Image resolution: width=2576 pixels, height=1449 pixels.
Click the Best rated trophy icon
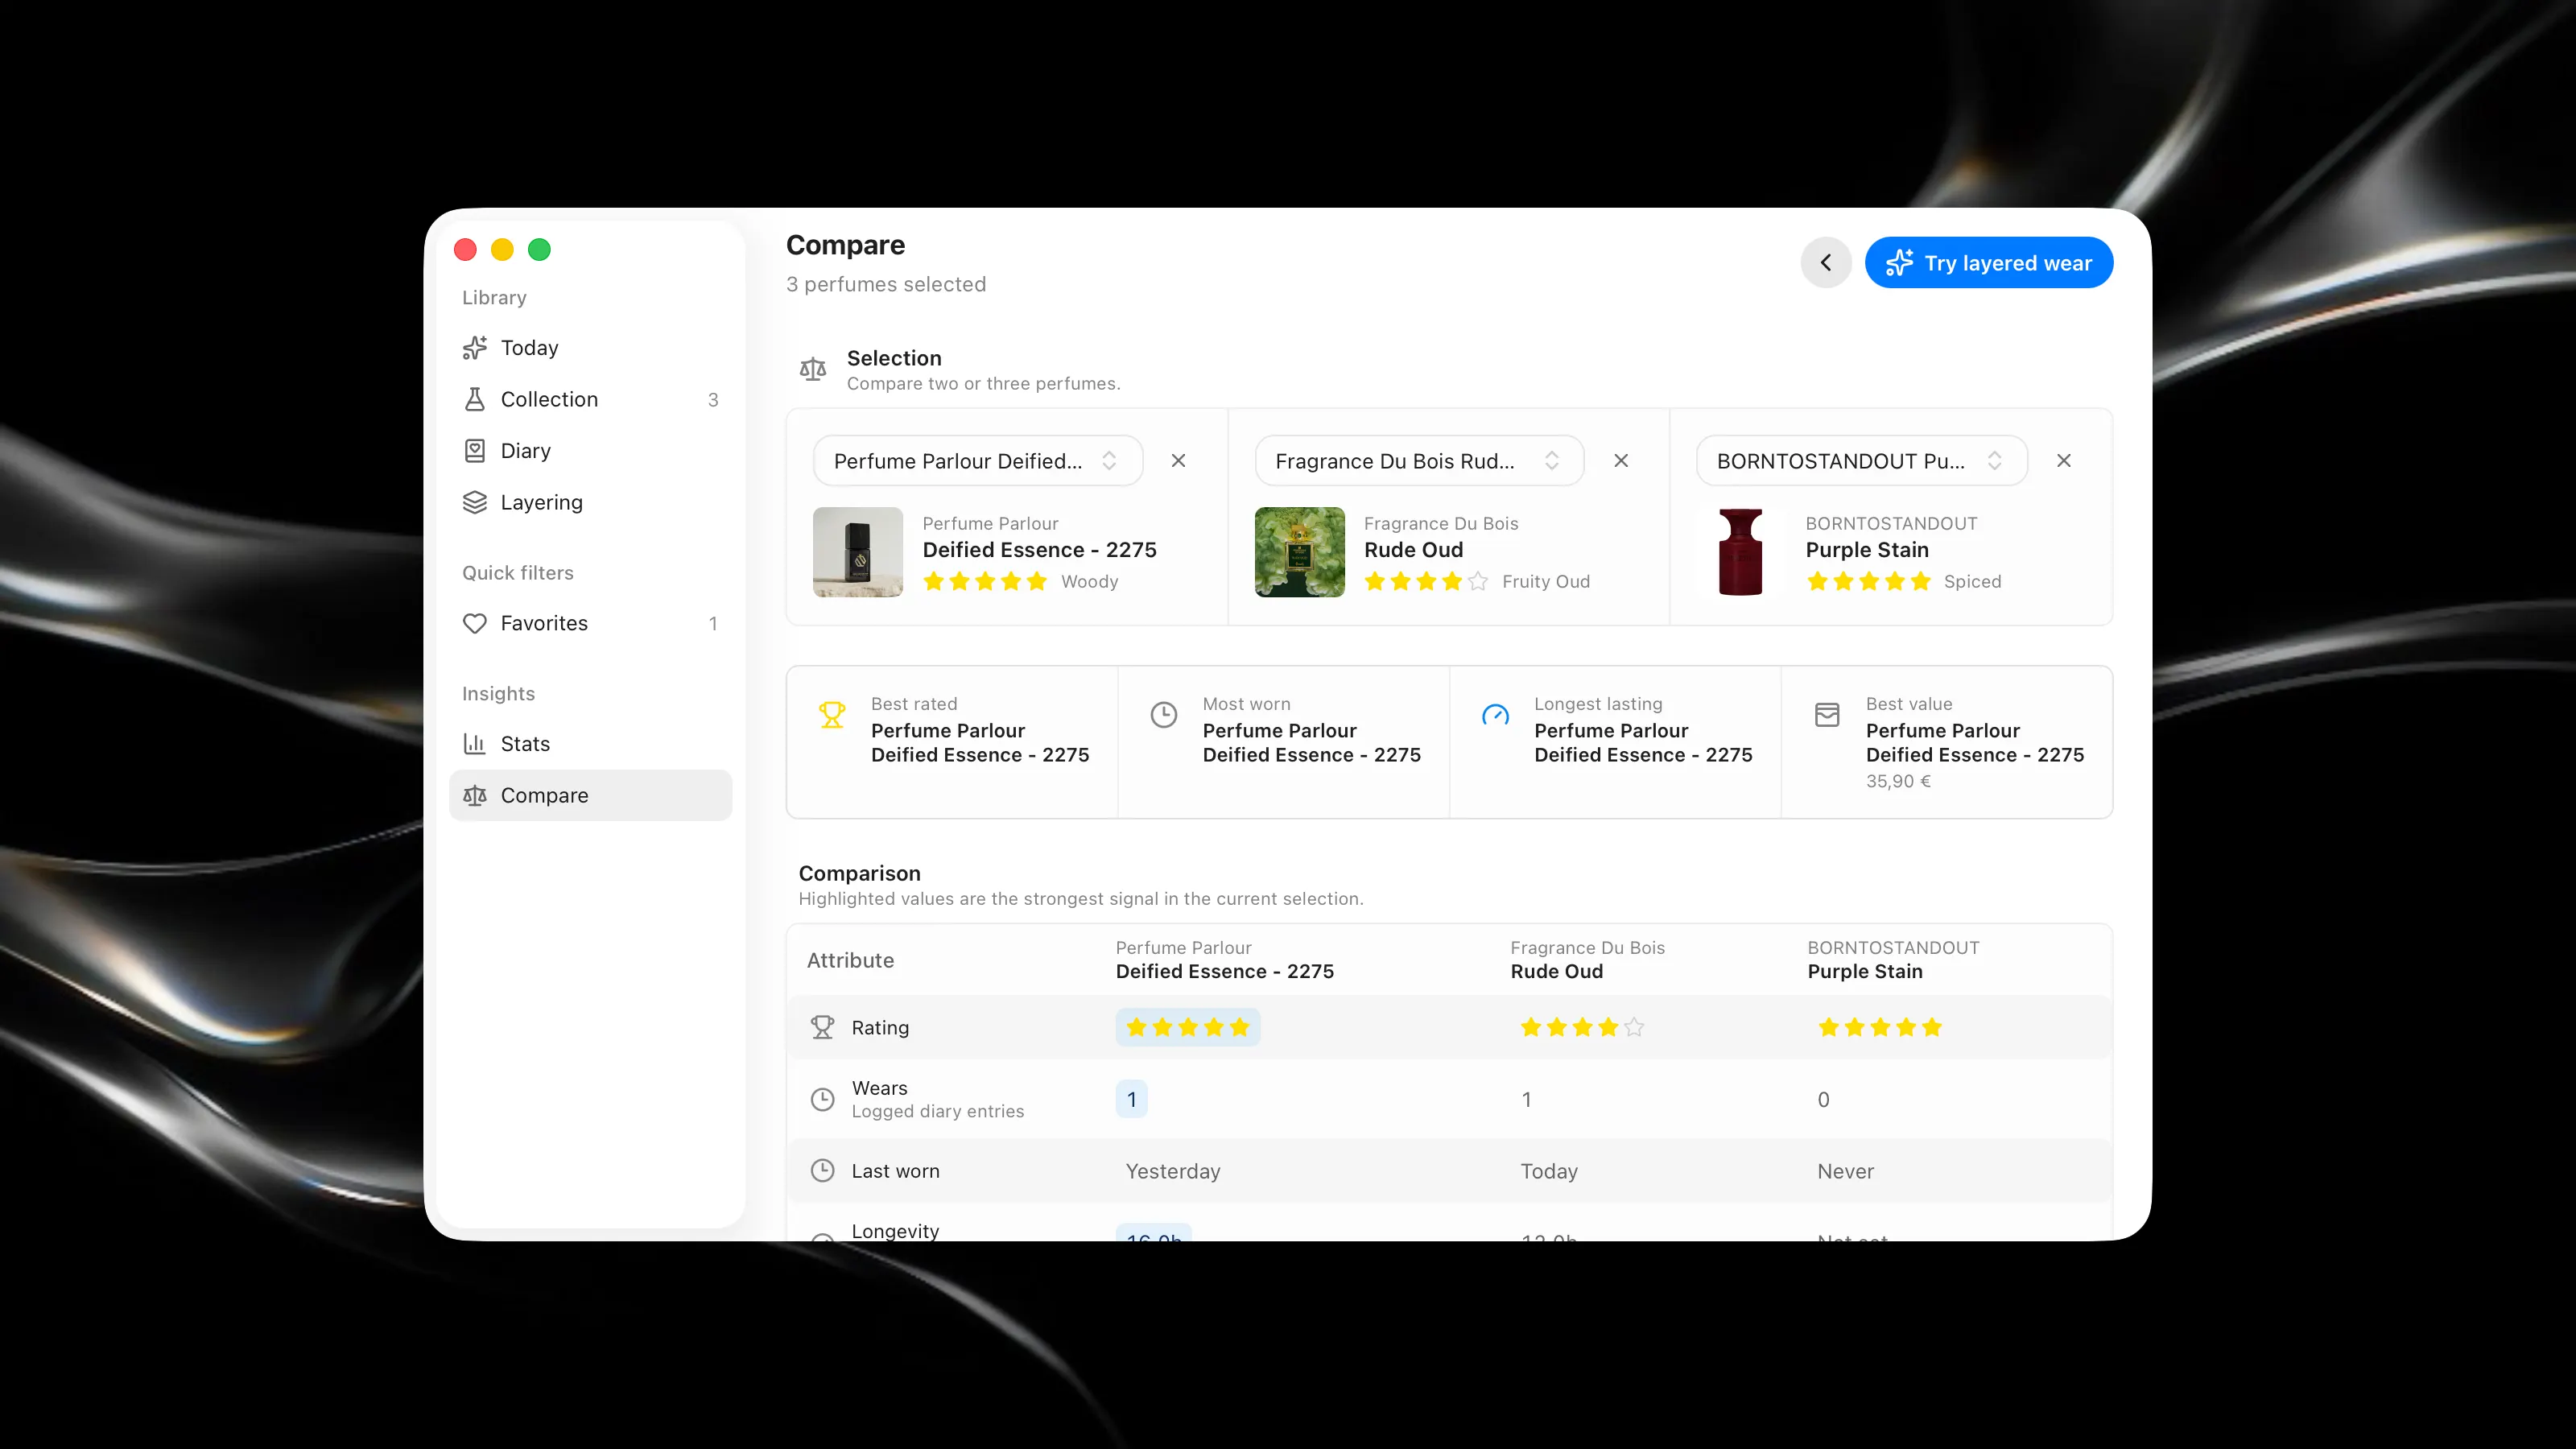point(832,715)
